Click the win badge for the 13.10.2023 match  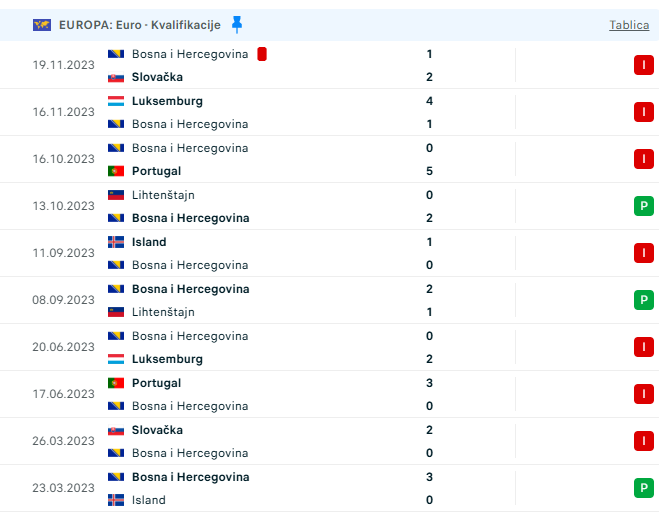click(x=643, y=206)
